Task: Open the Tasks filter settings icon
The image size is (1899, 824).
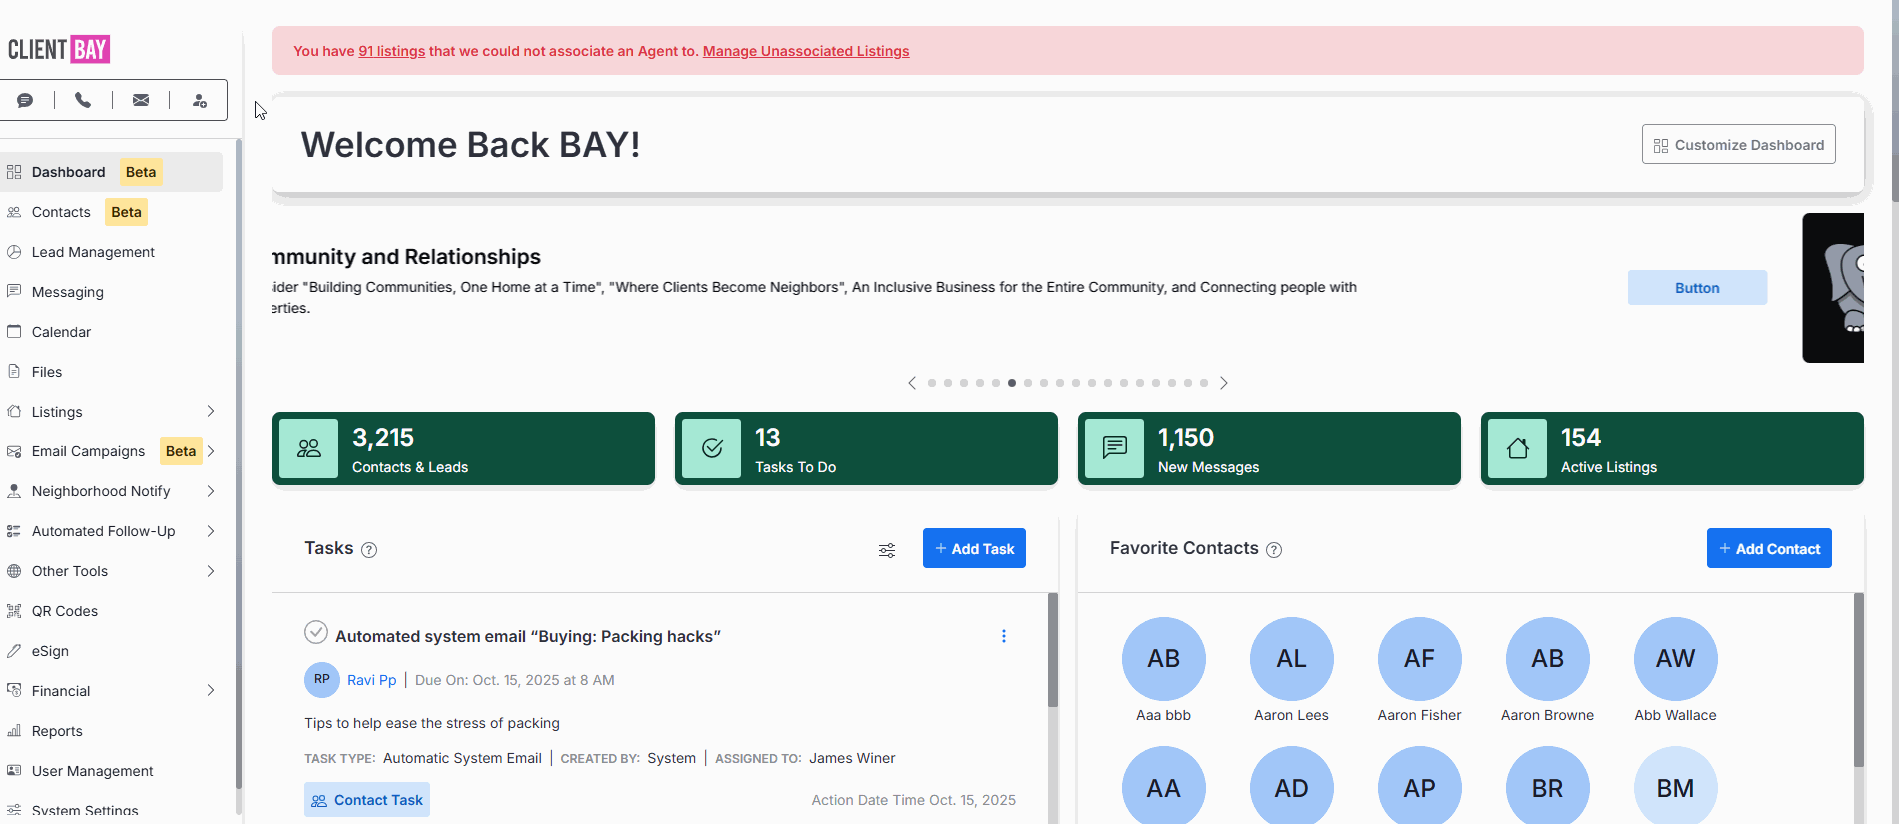Action: click(x=887, y=550)
